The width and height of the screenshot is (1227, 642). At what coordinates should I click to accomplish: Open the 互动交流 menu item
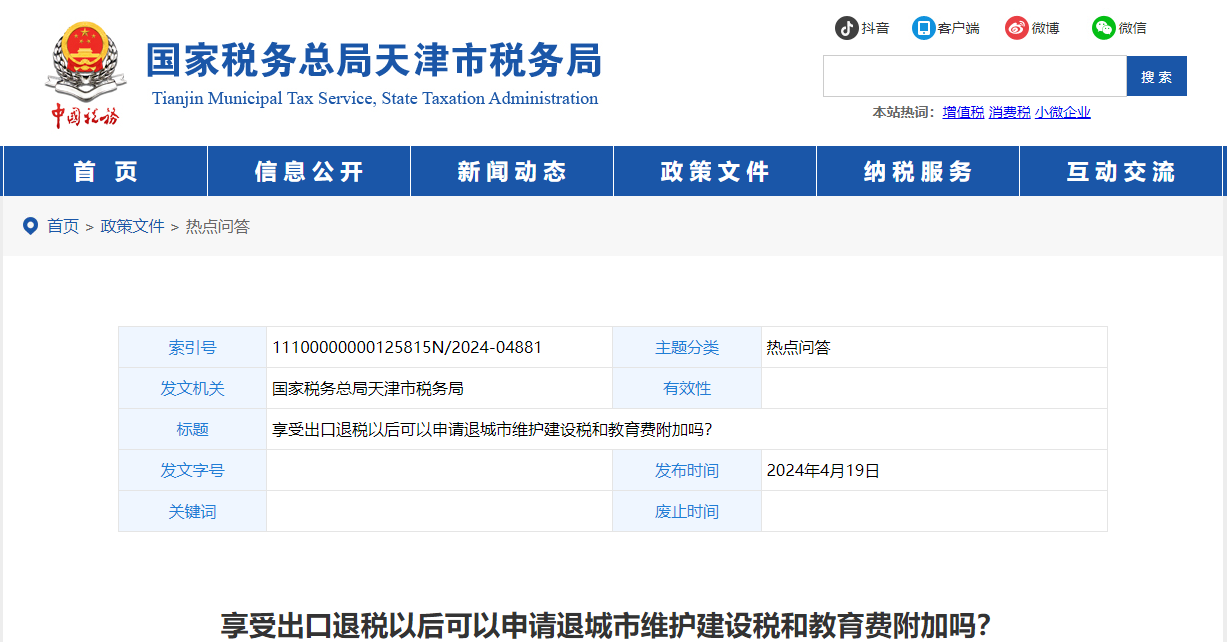pos(1120,170)
